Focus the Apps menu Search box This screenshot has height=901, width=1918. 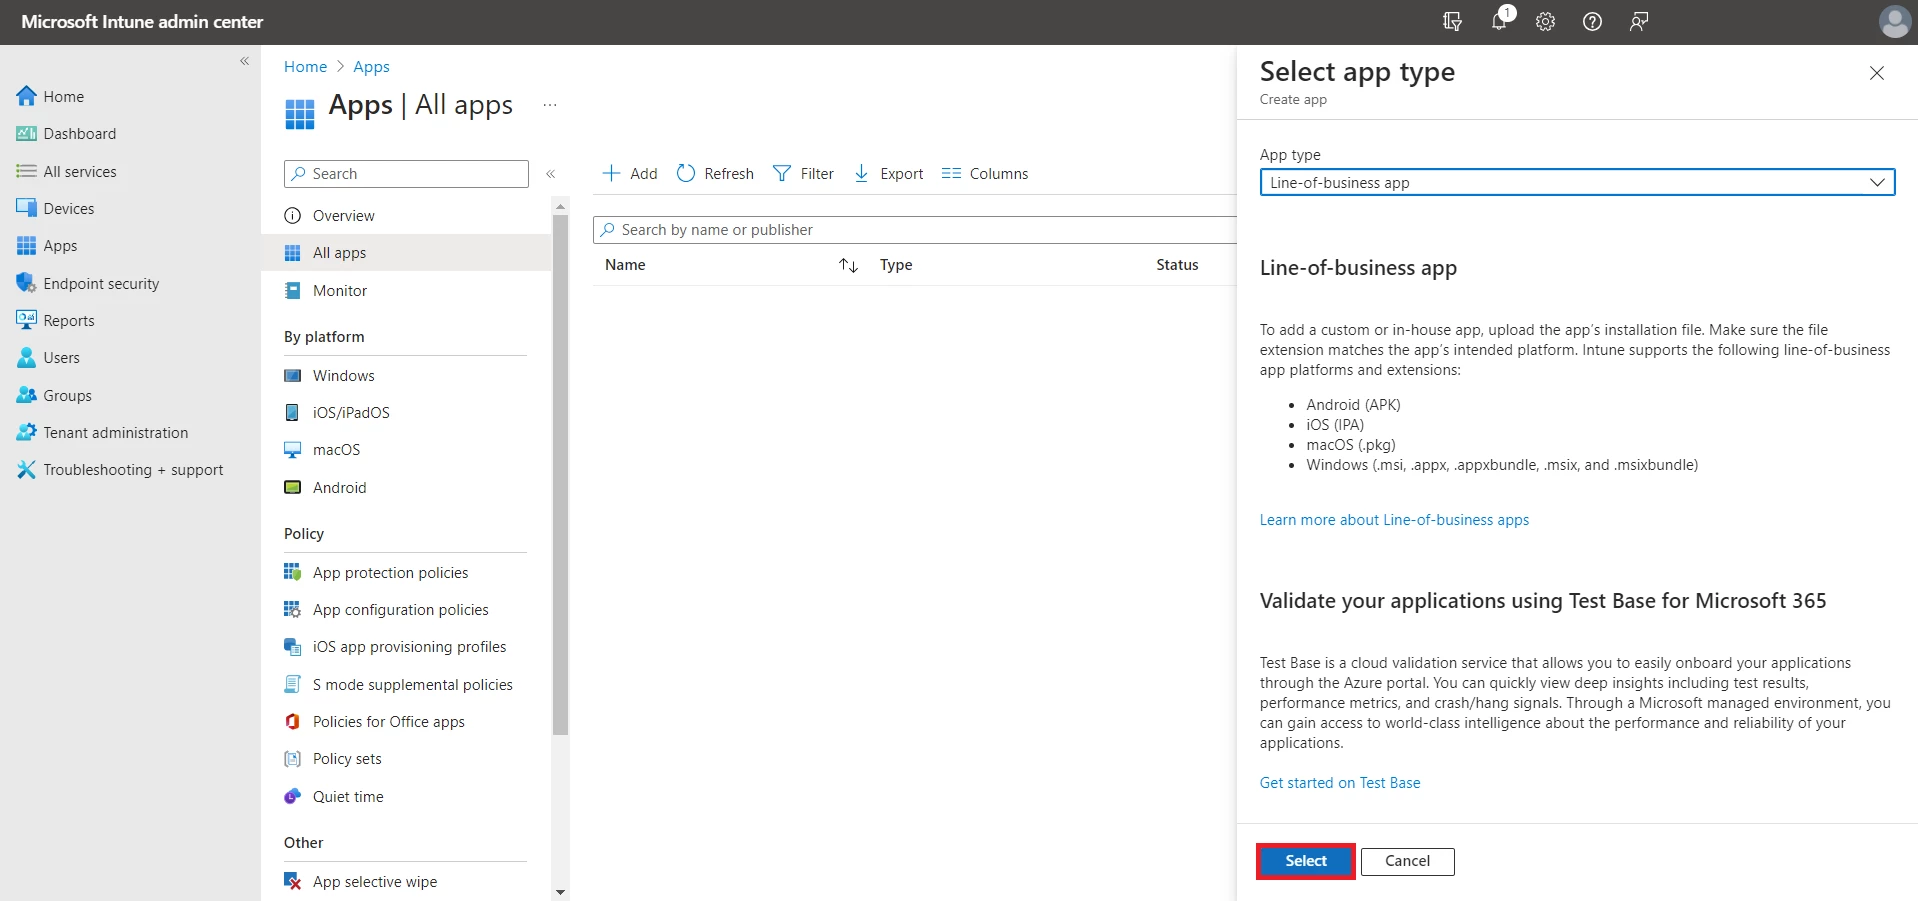click(406, 174)
